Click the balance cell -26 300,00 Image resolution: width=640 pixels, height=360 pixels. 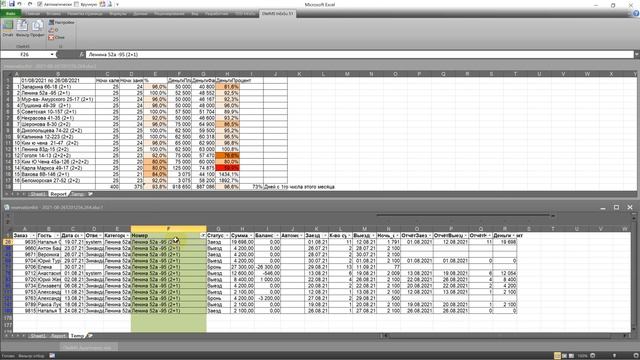pyautogui.click(x=268, y=267)
